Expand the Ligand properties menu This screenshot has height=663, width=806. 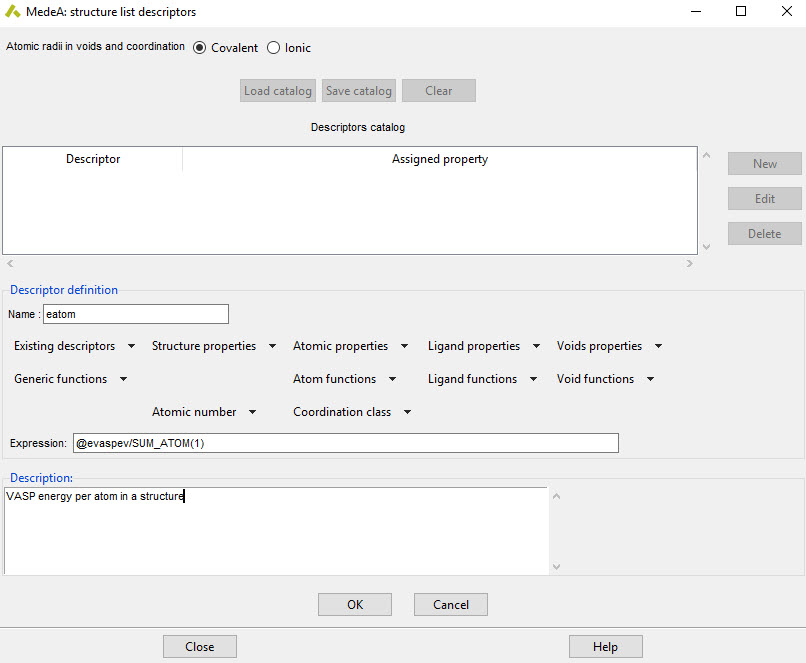pos(484,346)
